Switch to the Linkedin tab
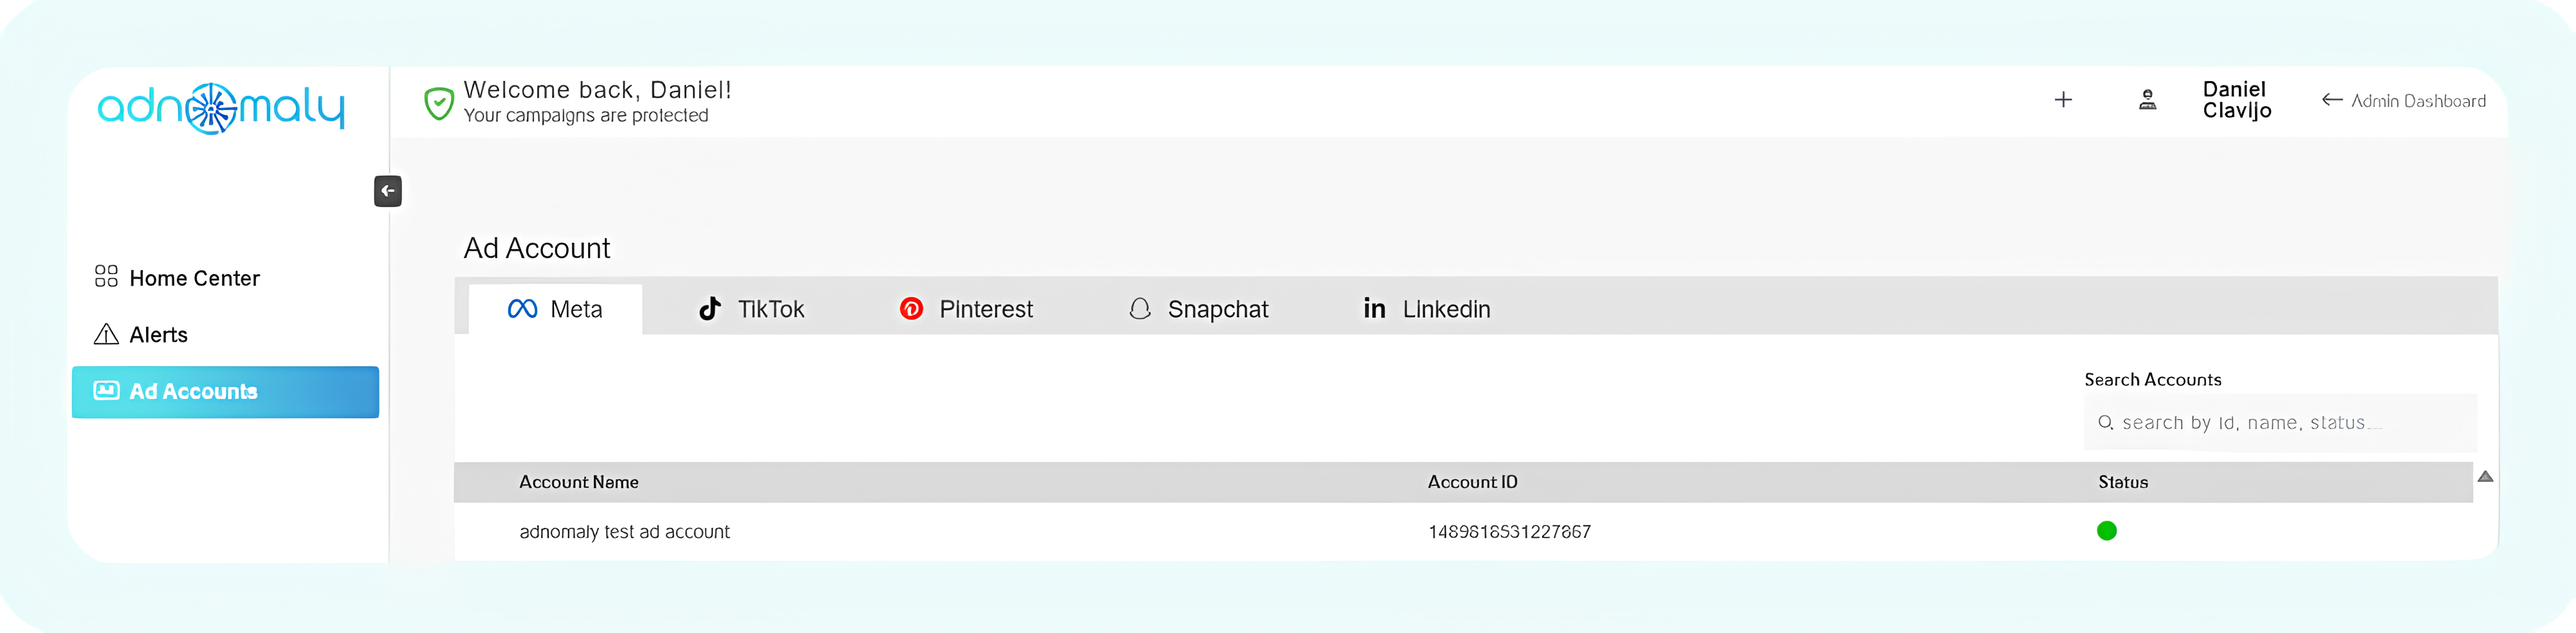Screen dimensions: 2576x633 (x=1427, y=310)
